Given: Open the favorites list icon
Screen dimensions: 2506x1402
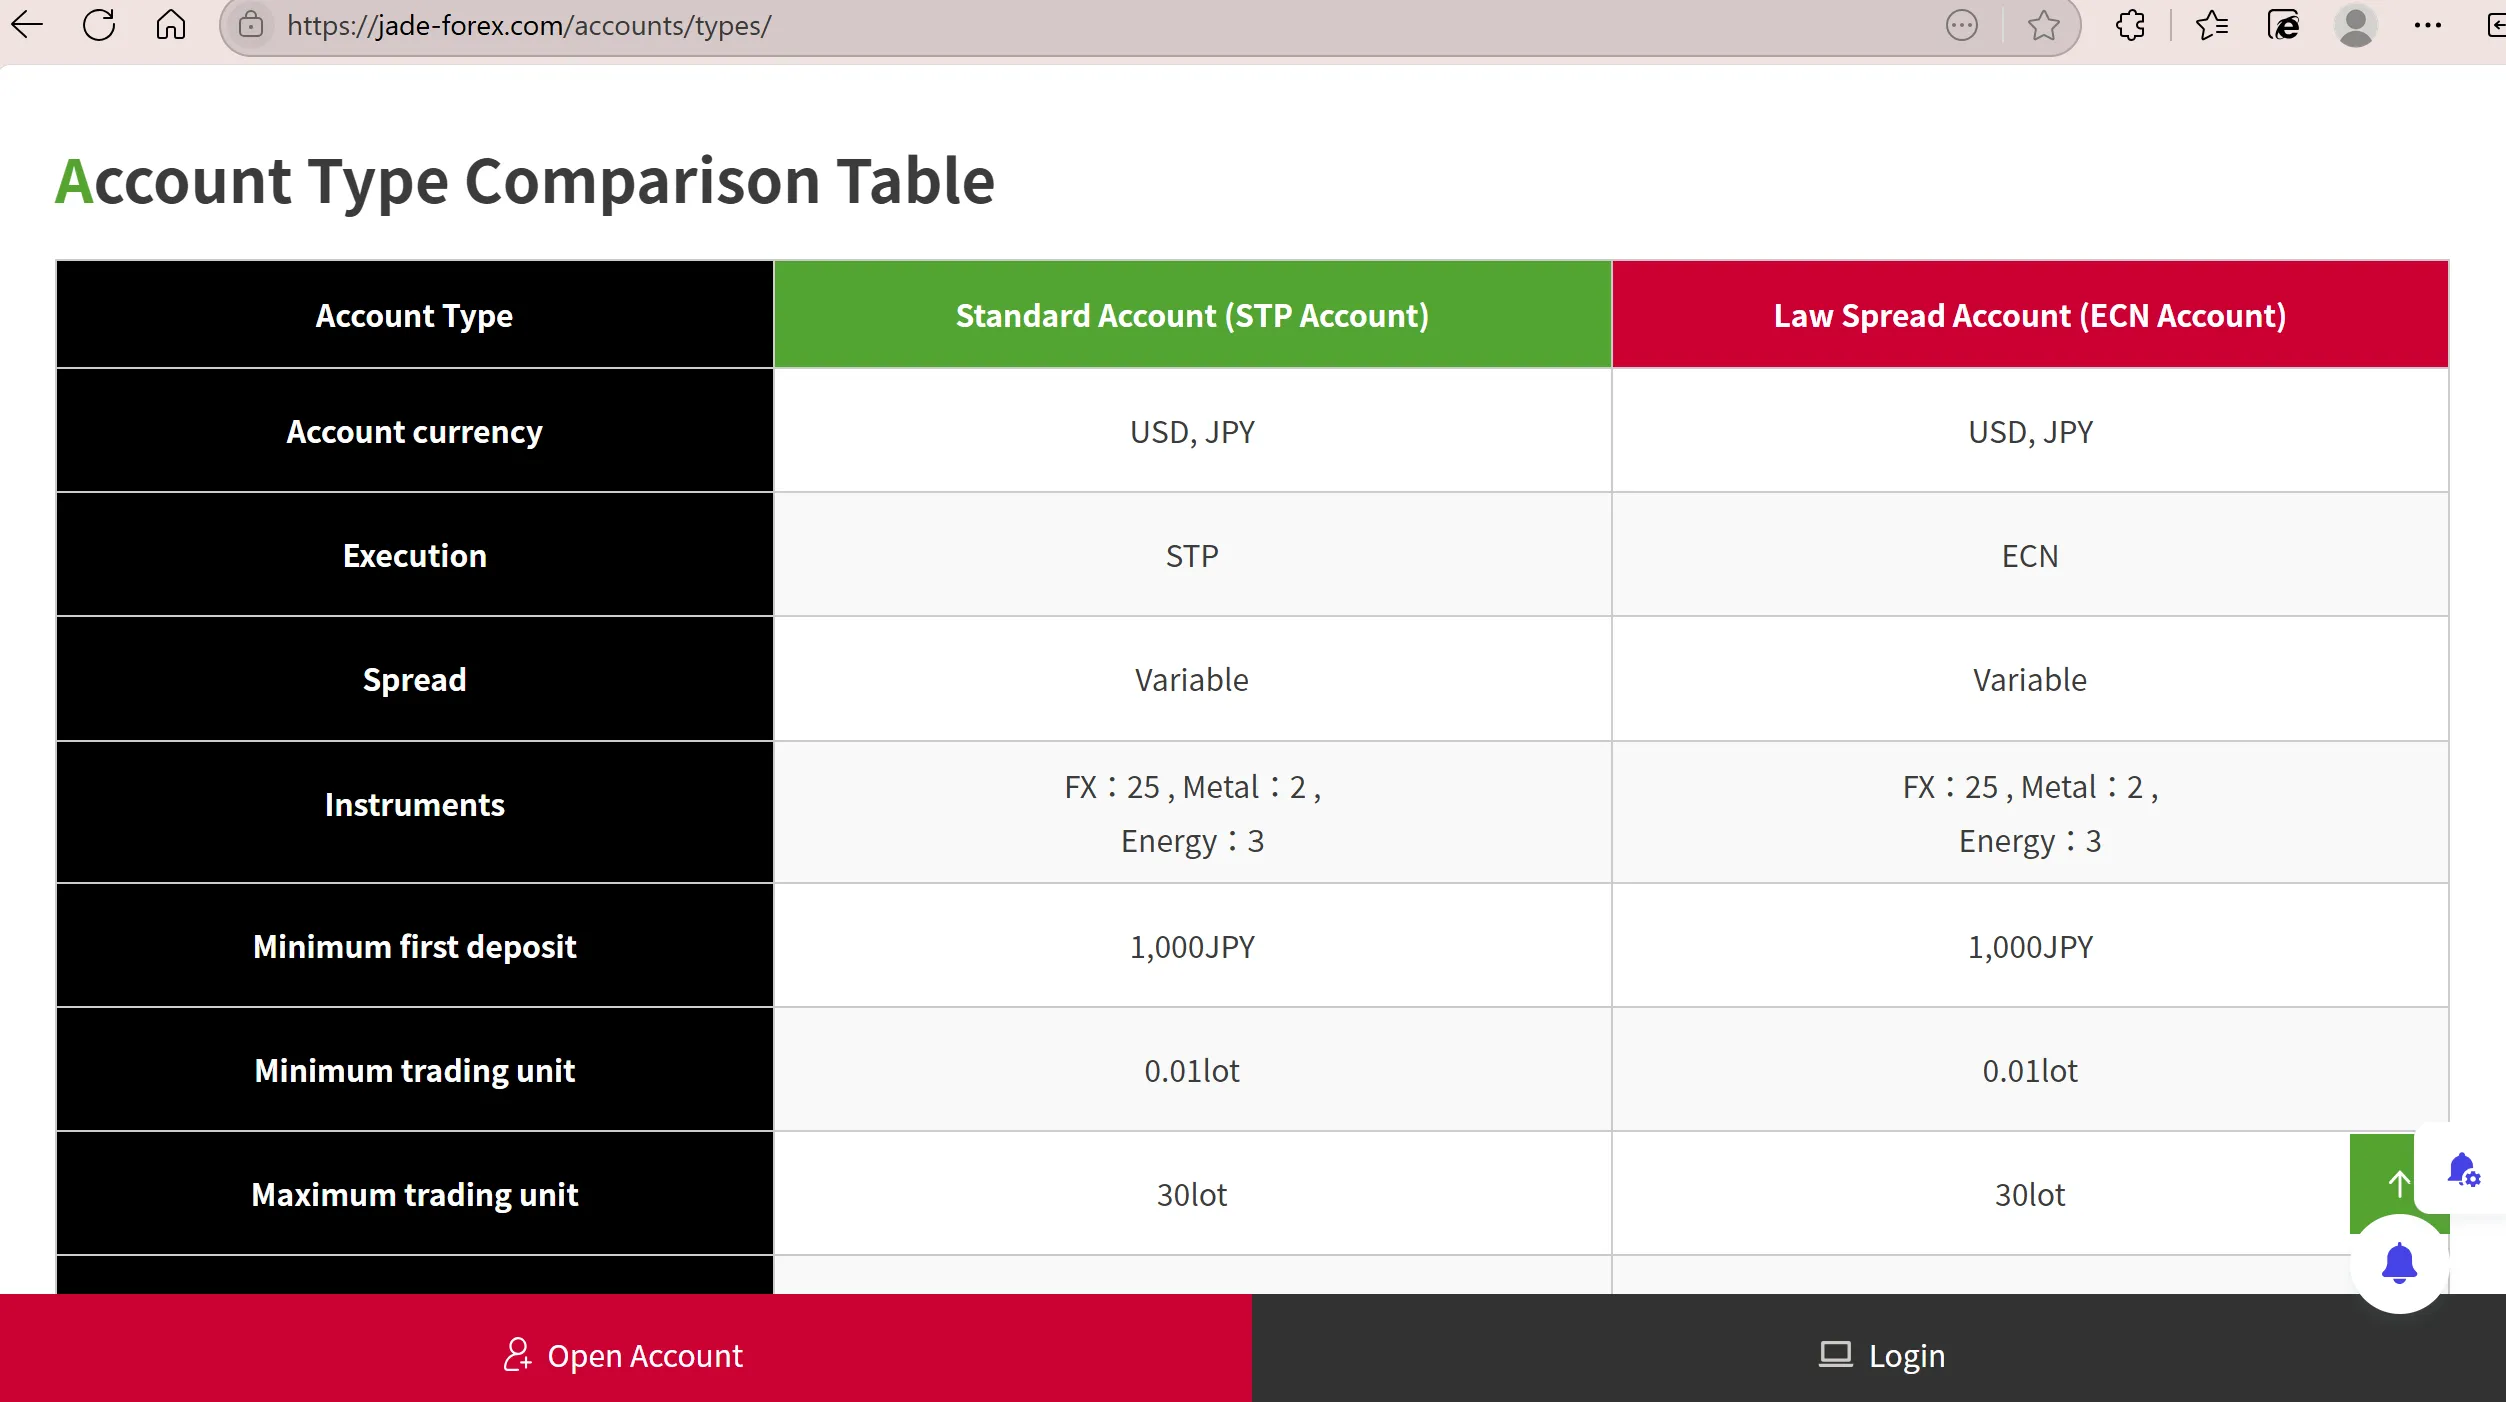Looking at the screenshot, I should 2212,25.
